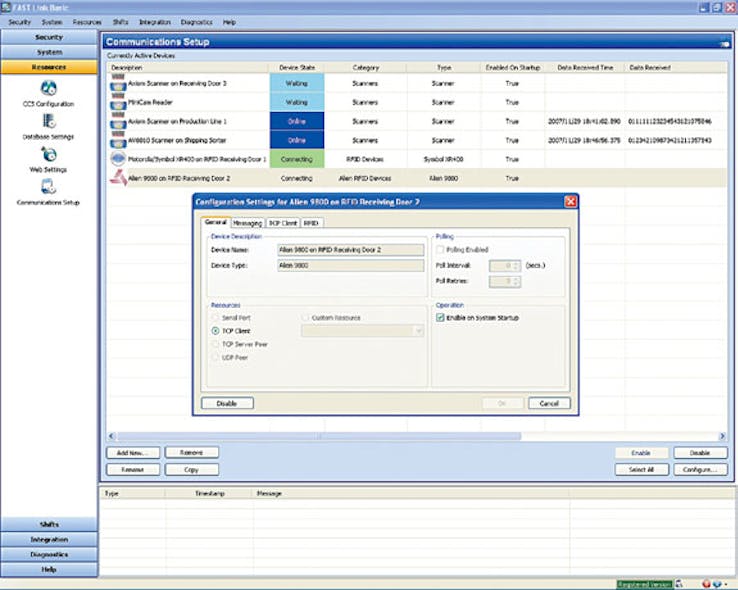This screenshot has width=738, height=590.
Task: Open the Shifts menu
Action: (x=120, y=22)
